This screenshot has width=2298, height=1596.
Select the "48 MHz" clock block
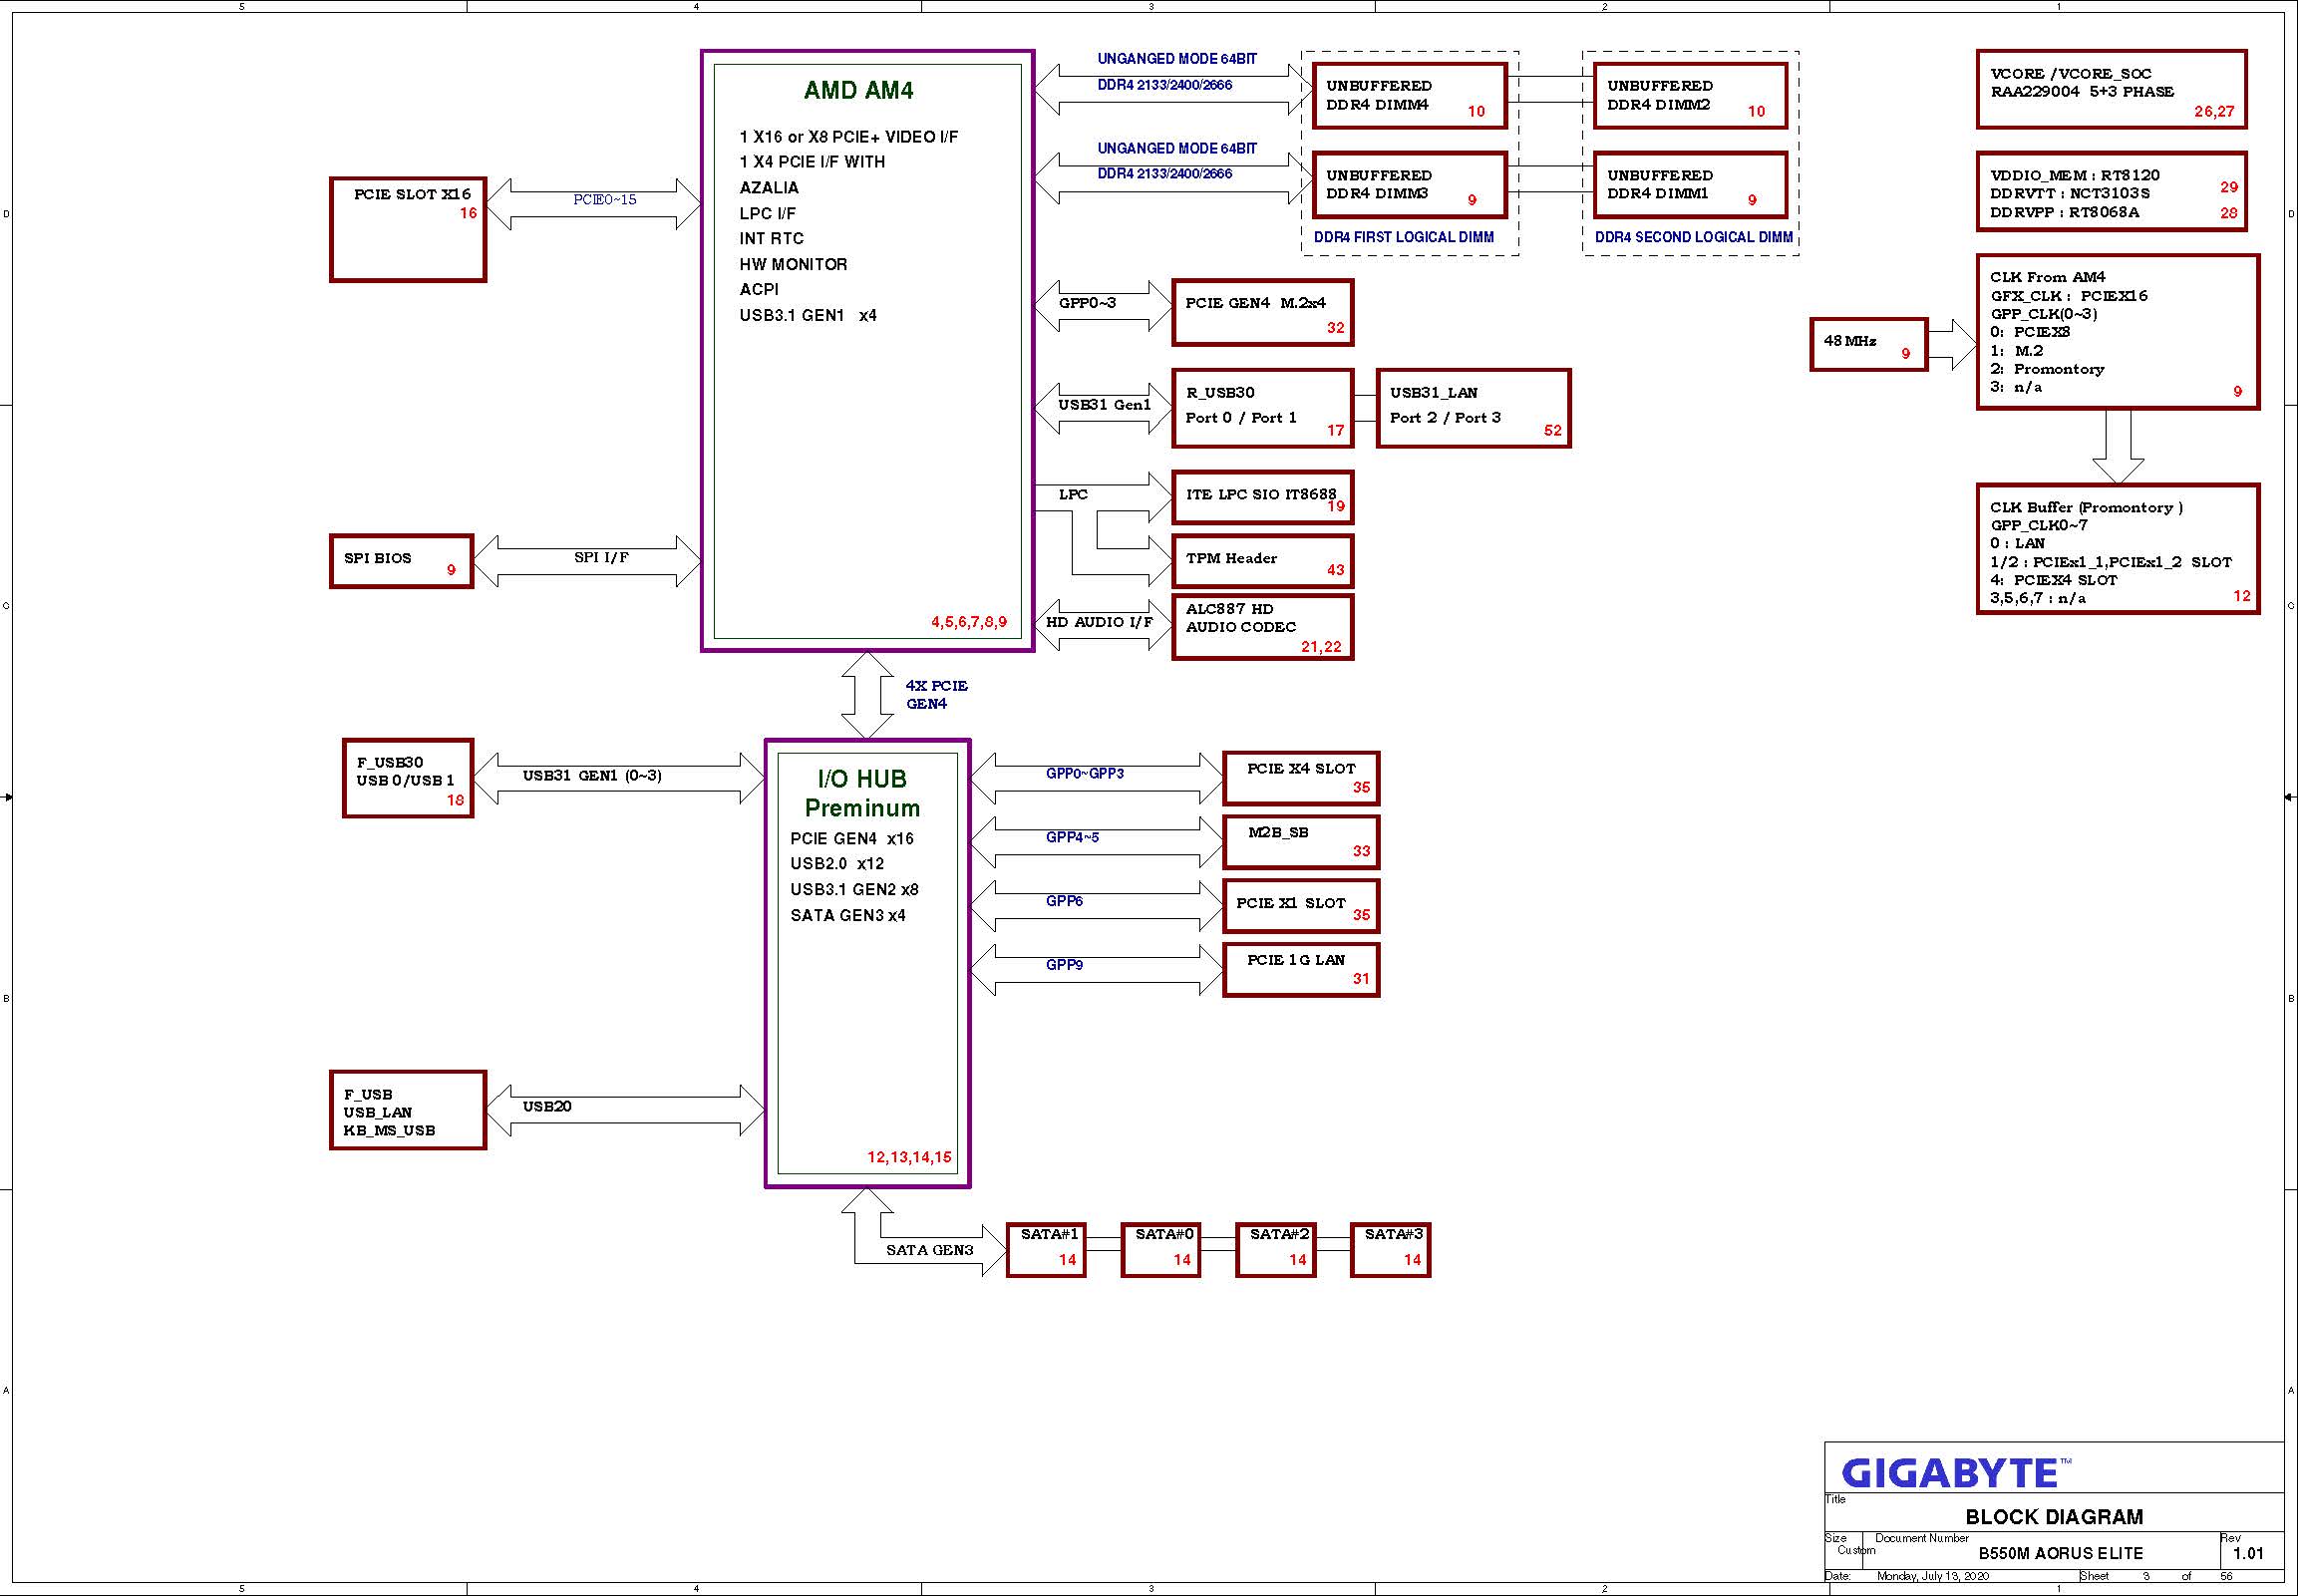pos(1869,345)
